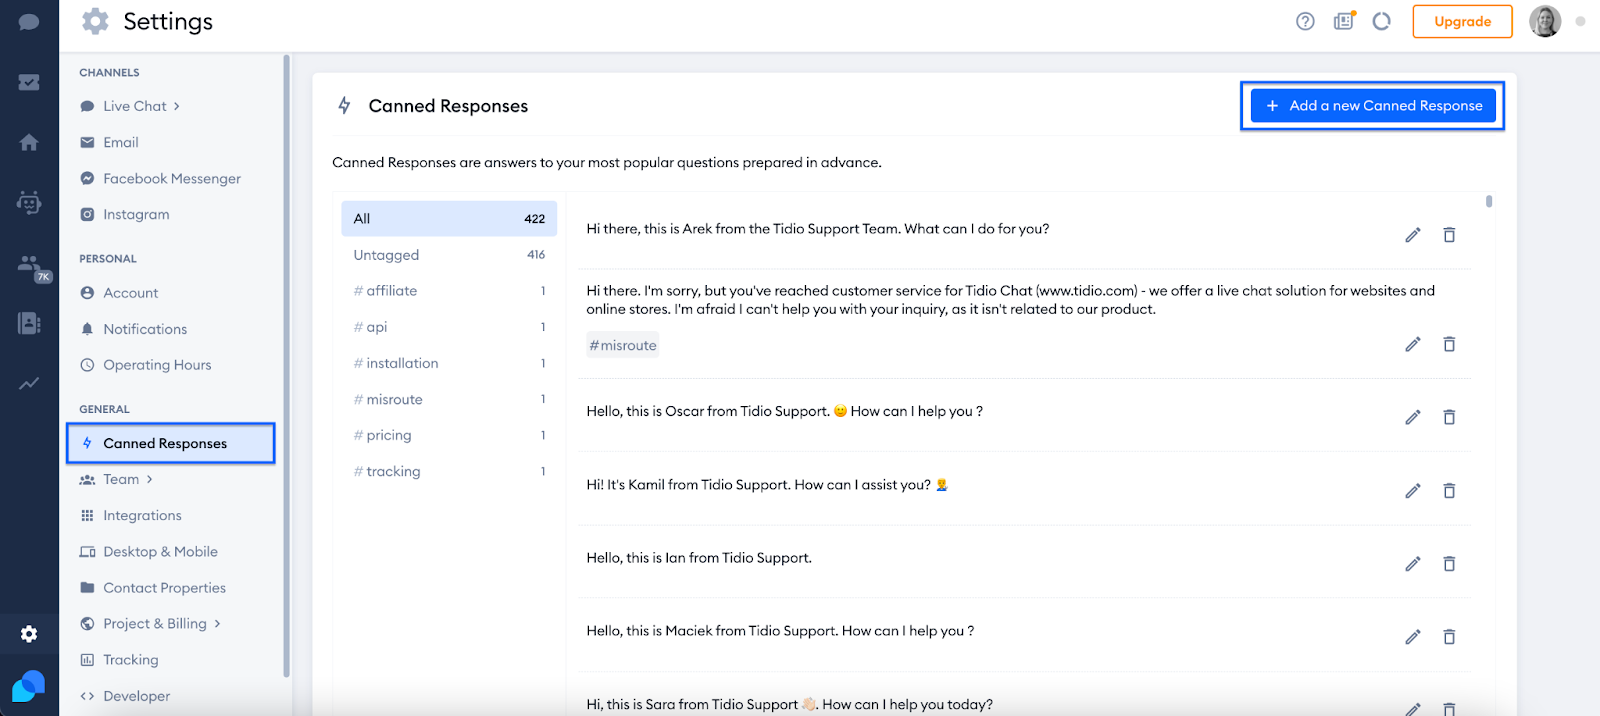The image size is (1600, 716).
Task: Open Developer settings
Action: pyautogui.click(x=136, y=696)
